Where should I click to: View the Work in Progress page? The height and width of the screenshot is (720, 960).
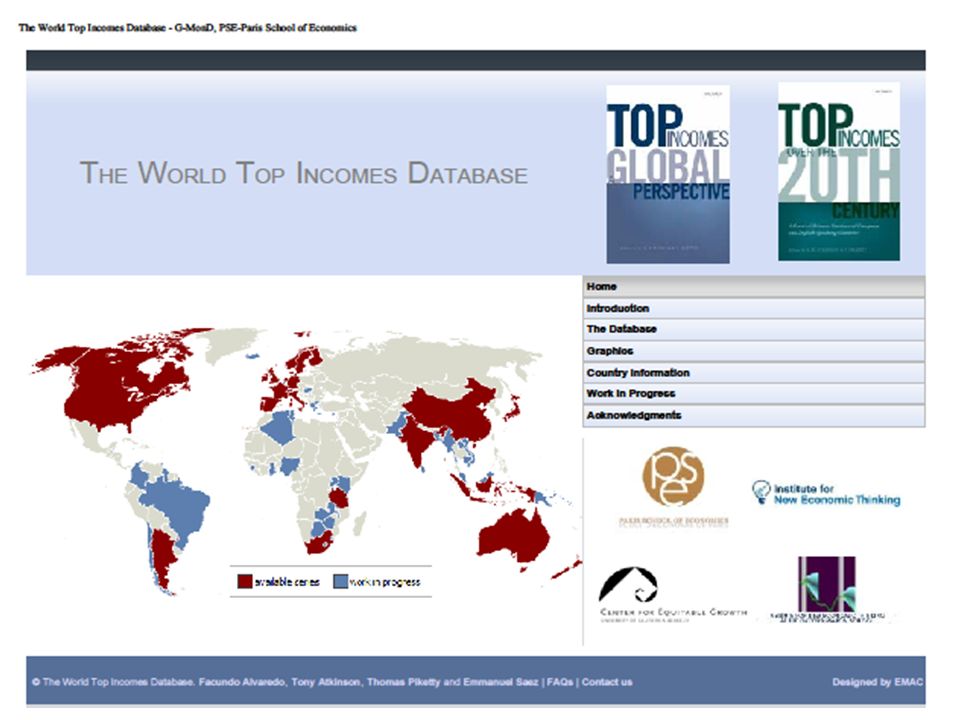coord(753,394)
